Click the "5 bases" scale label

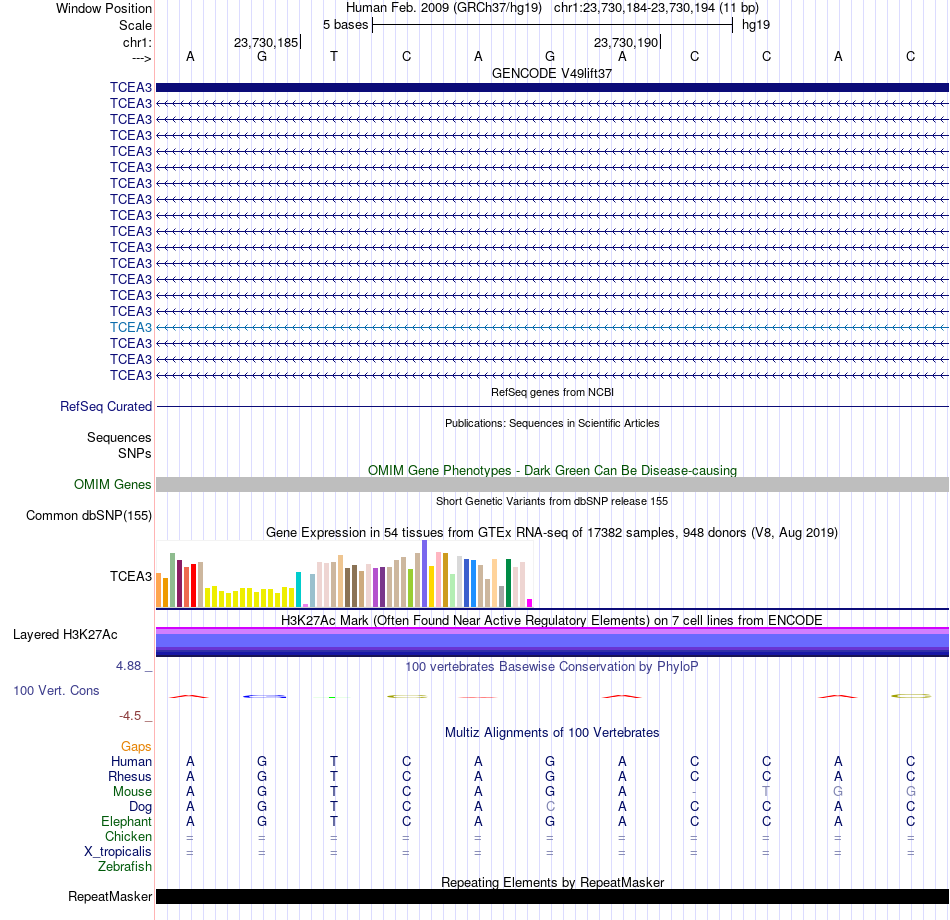345,25
